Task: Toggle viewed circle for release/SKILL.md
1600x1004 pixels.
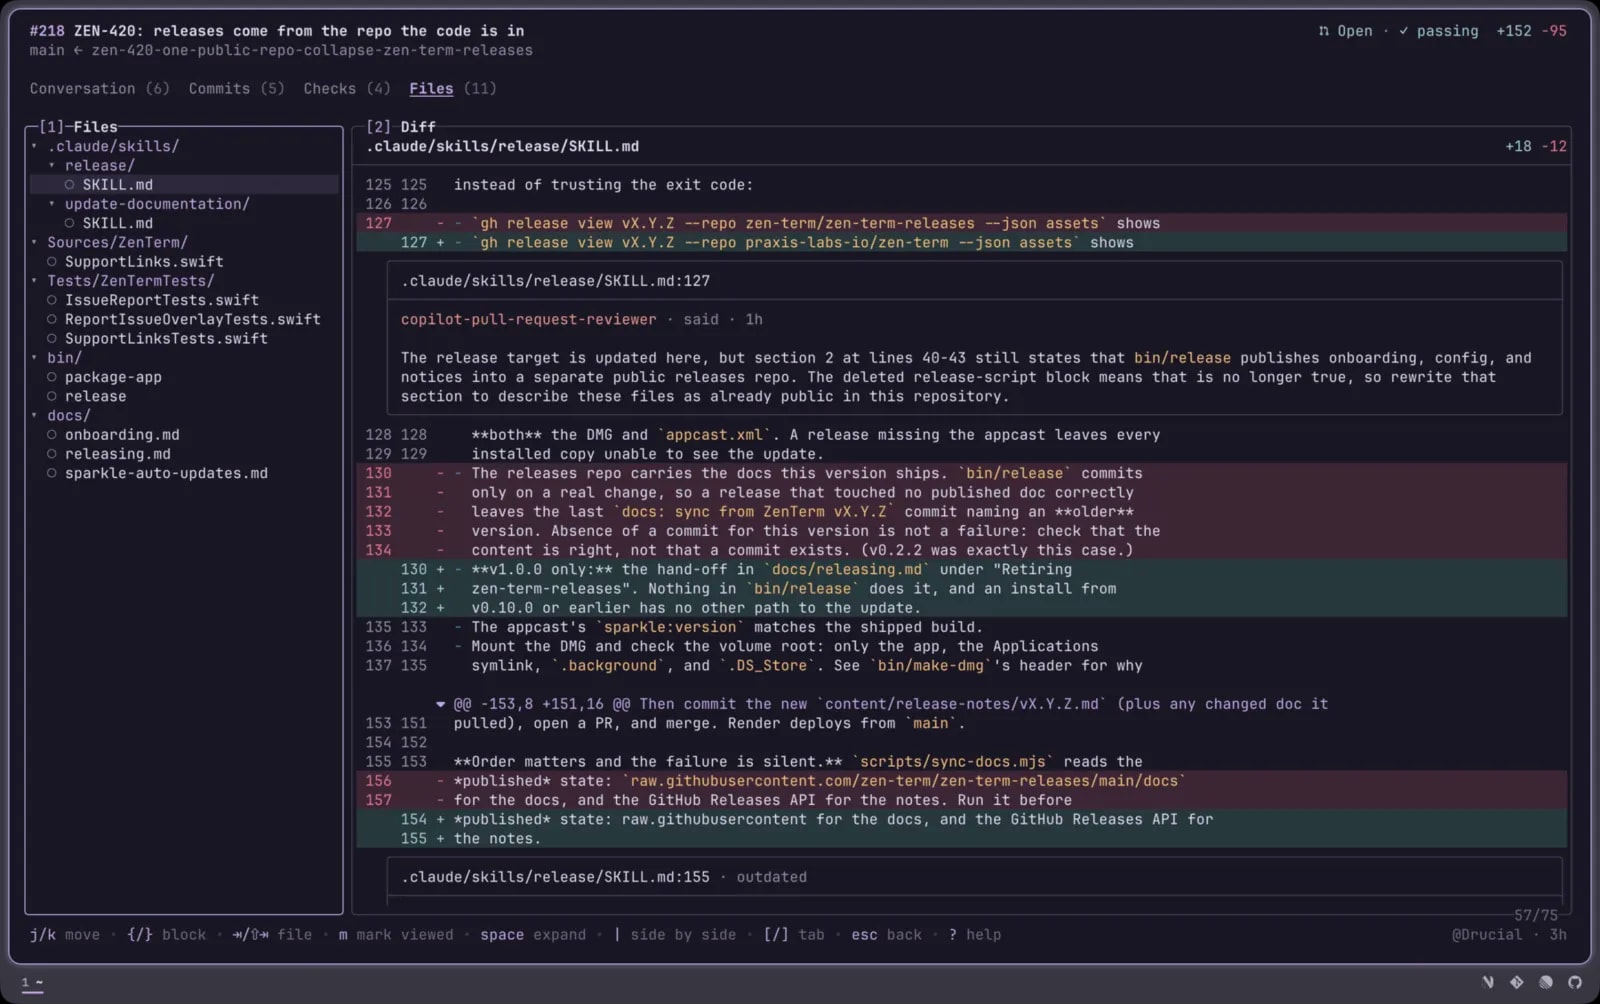Action: pos(70,185)
